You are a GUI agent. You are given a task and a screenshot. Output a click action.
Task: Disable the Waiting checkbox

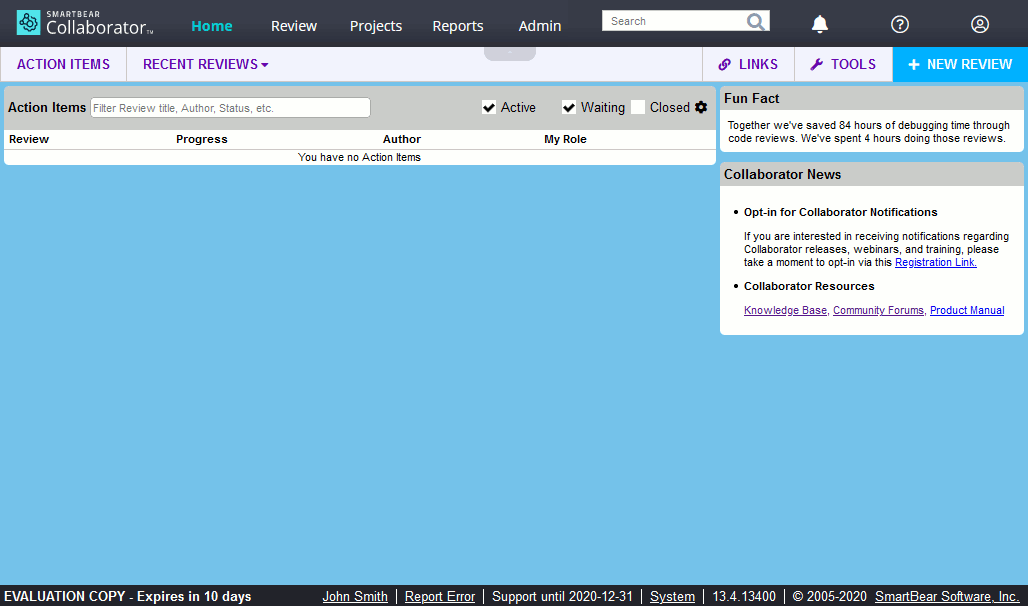click(x=568, y=107)
